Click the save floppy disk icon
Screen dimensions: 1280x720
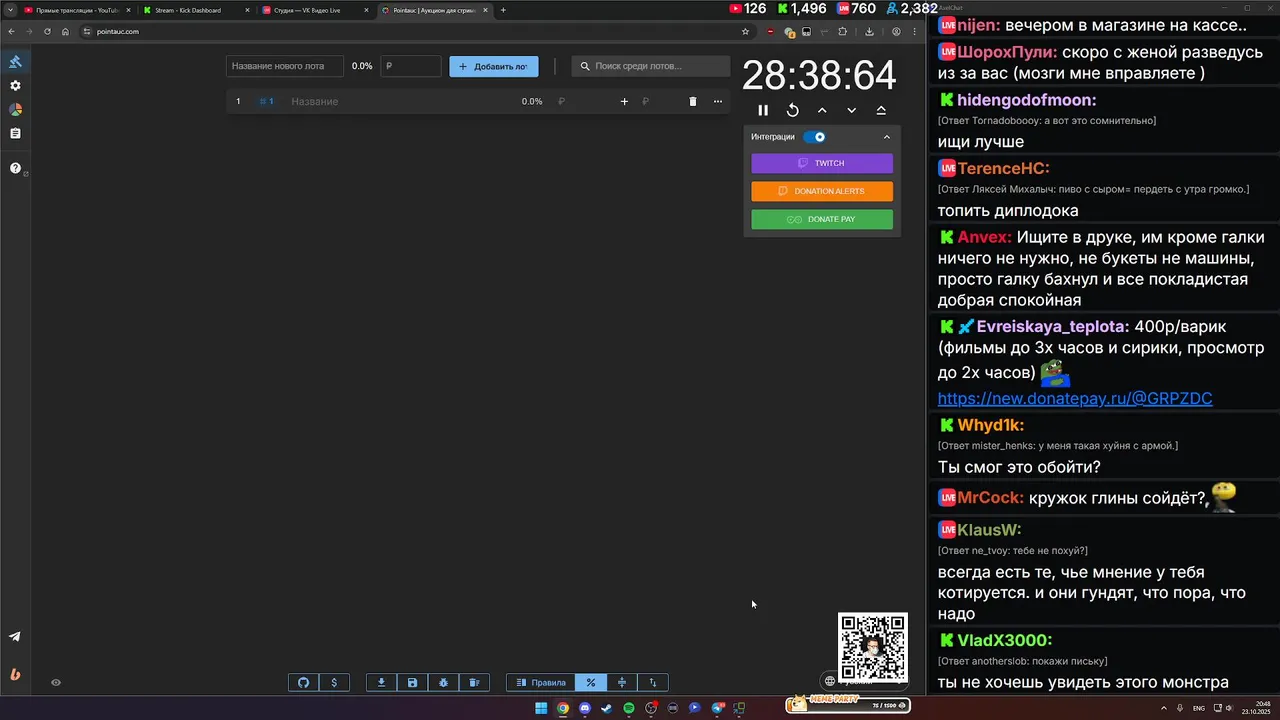pyautogui.click(x=412, y=682)
